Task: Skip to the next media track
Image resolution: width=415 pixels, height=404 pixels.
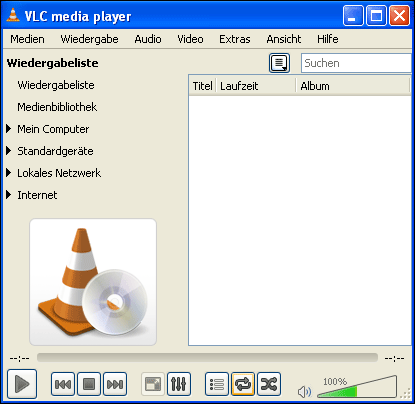Action: point(115,384)
